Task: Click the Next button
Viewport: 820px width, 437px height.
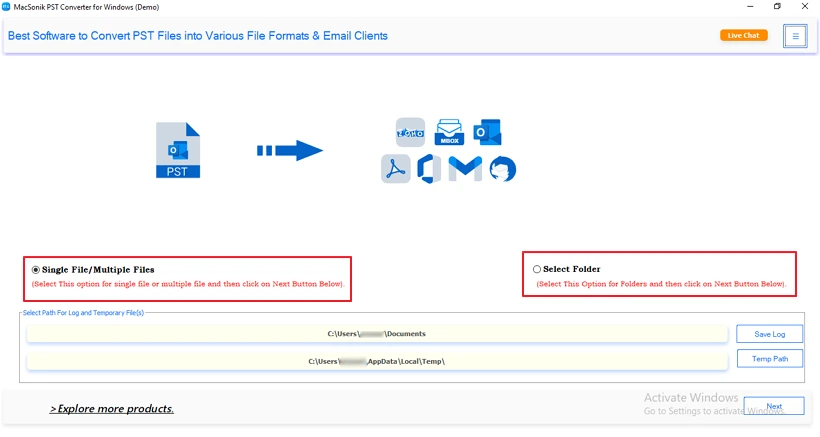Action: pos(774,406)
